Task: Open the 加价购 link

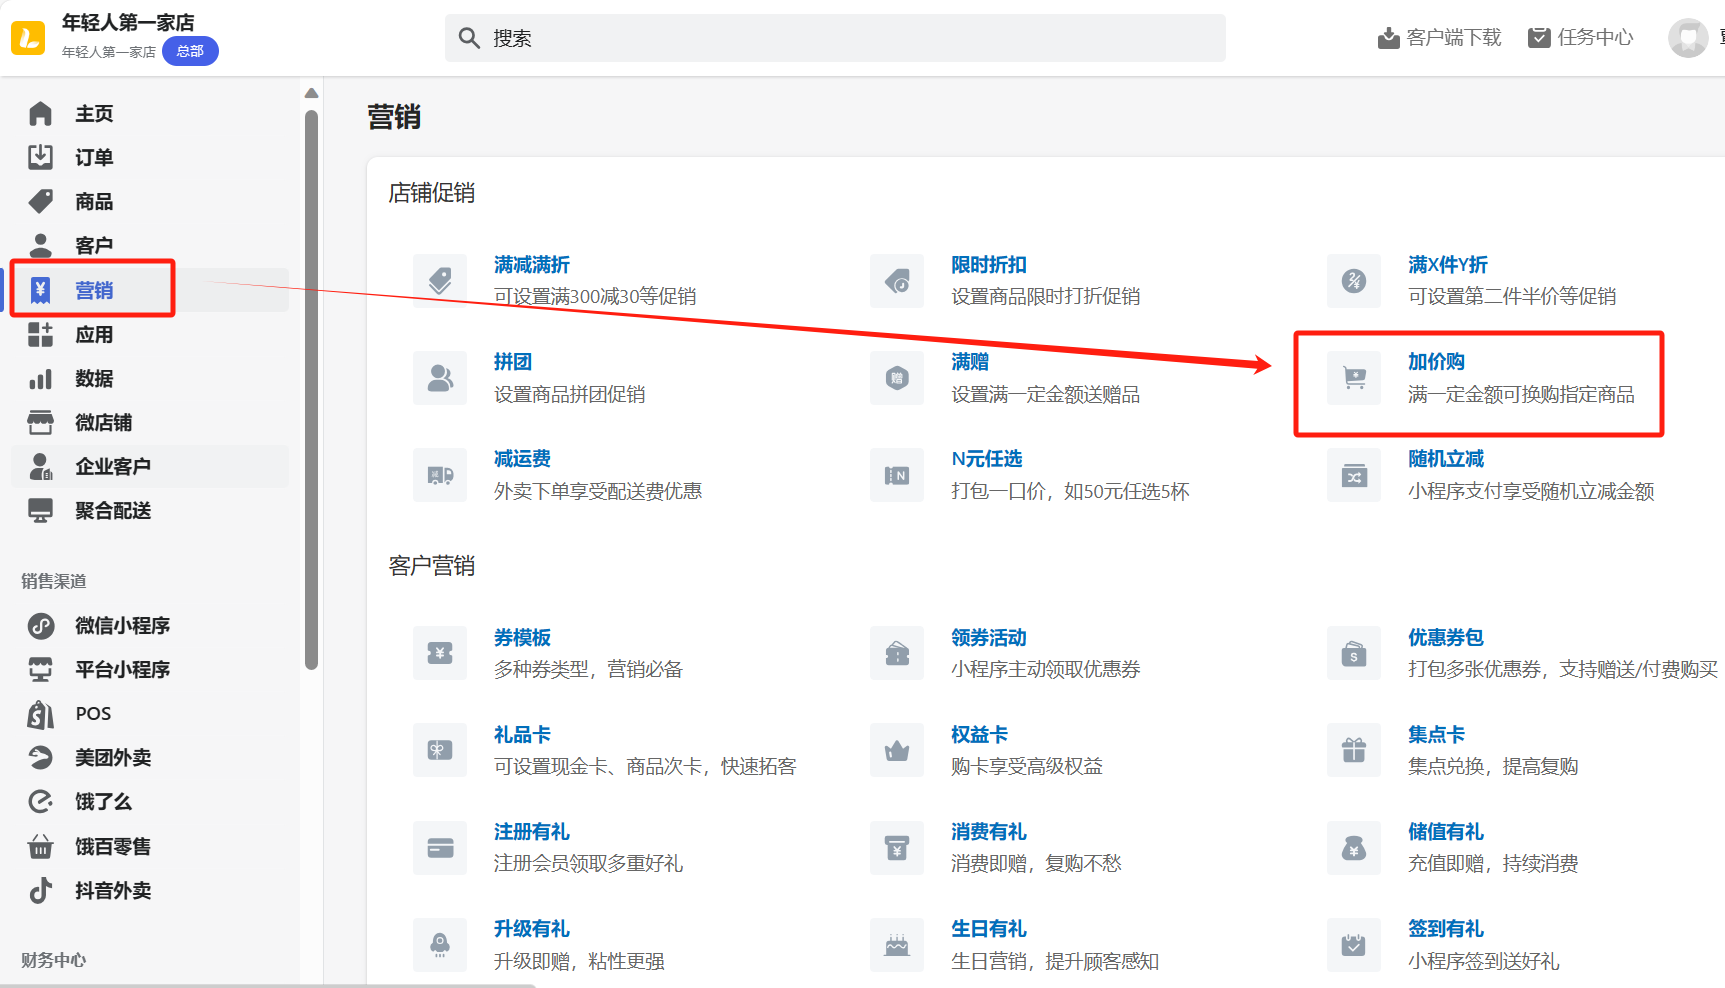Action: click(1436, 362)
